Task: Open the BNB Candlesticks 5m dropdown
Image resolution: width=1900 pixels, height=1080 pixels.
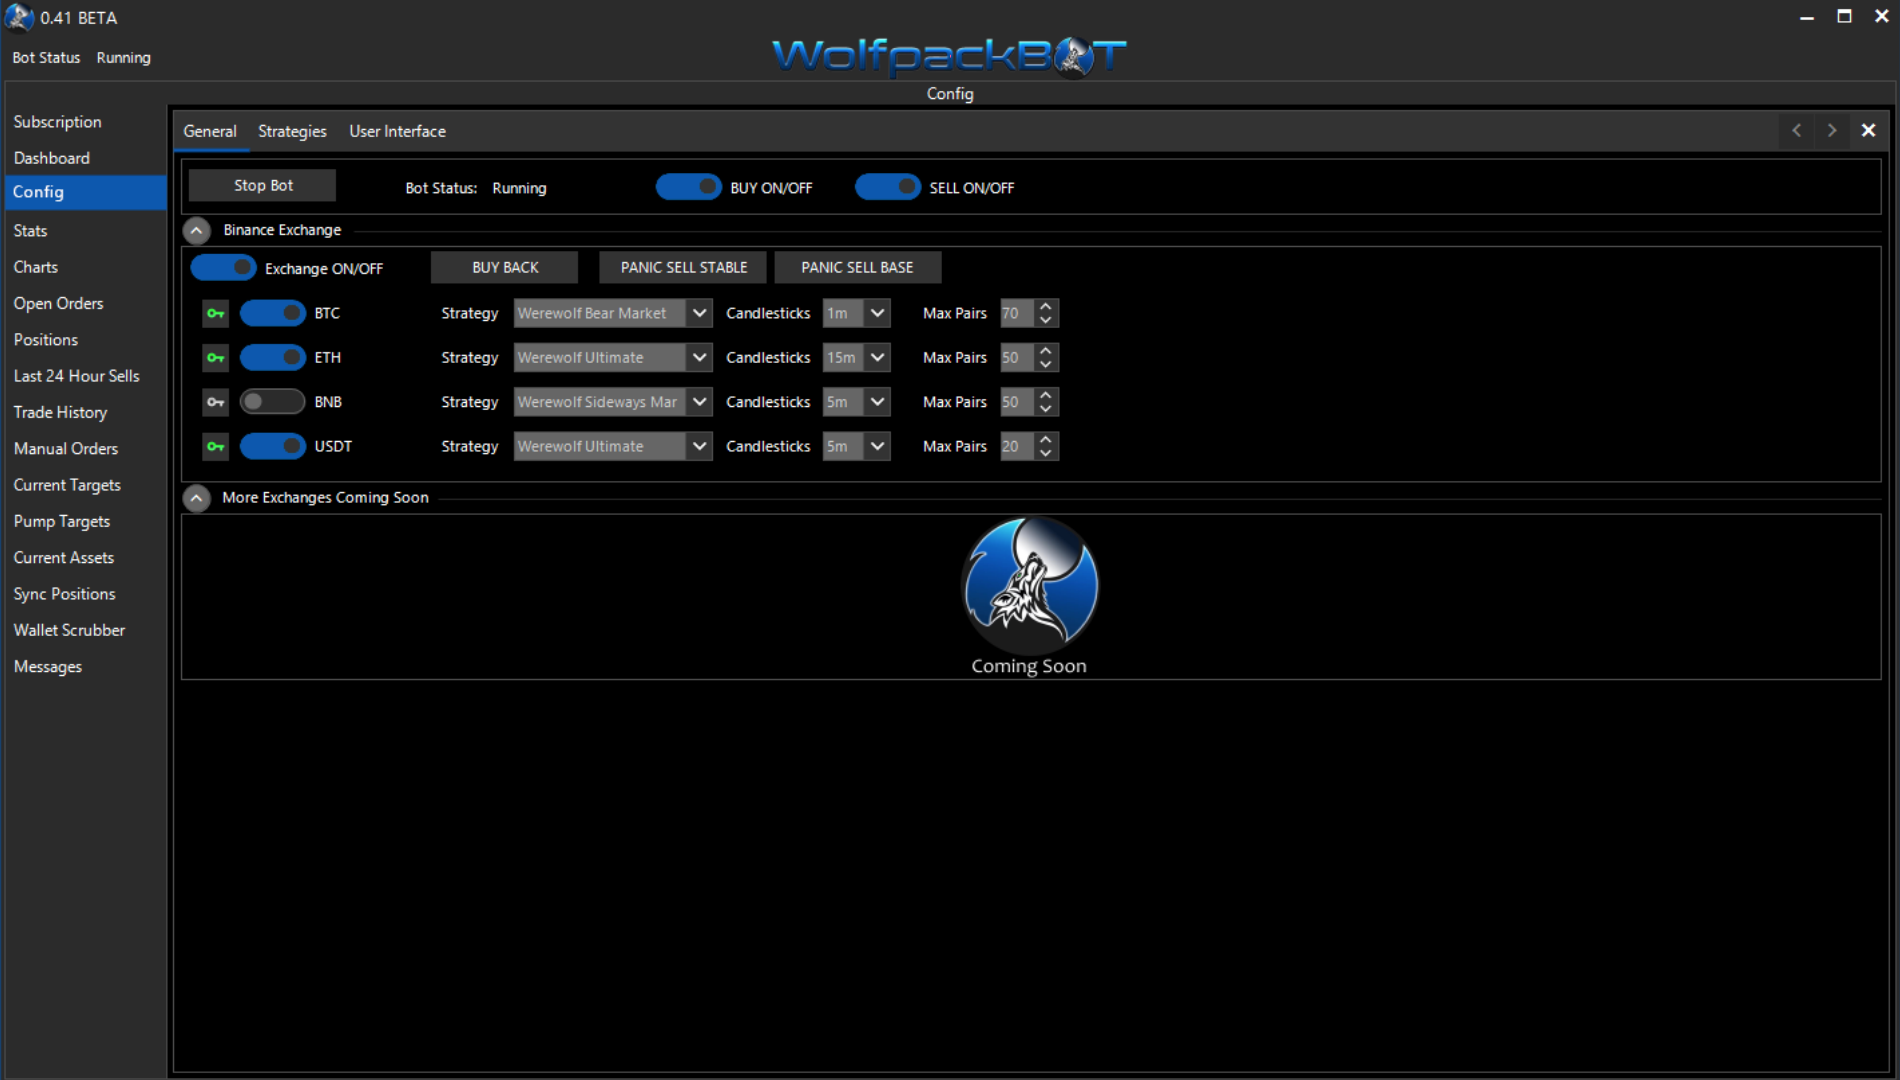Action: (856, 401)
